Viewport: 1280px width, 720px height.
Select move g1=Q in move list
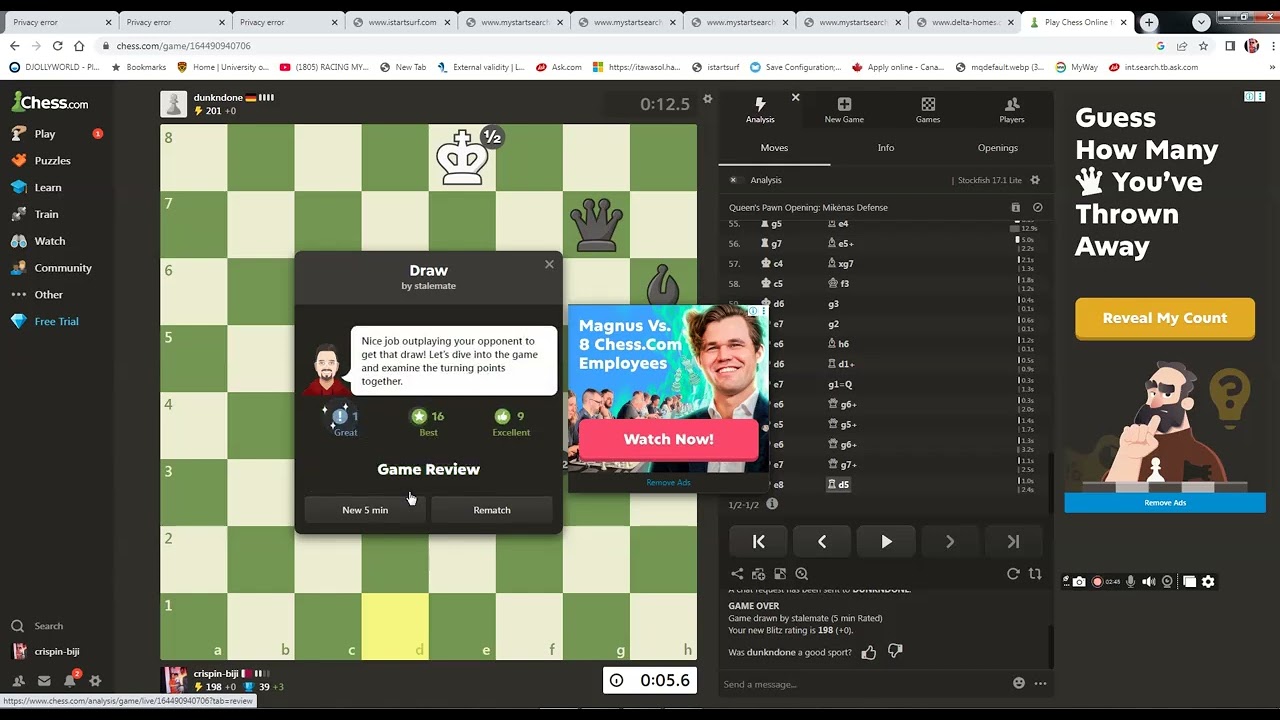pyautogui.click(x=840, y=385)
